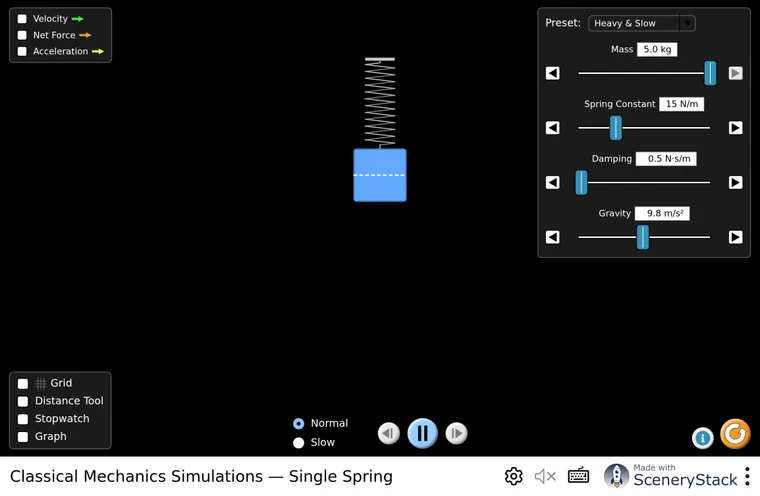Viewport: 760px width, 496px height.
Task: Click the Gravity slider thumb
Action: point(643,237)
